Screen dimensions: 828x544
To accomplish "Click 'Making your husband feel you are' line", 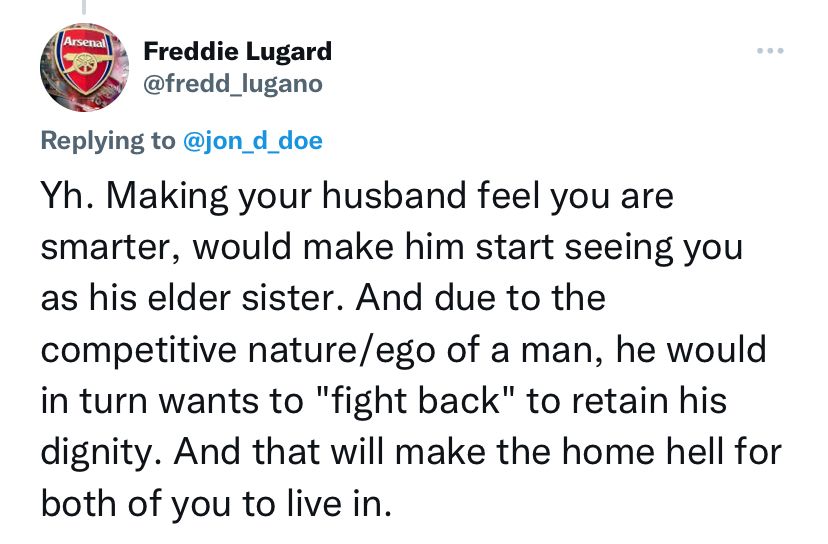I will pos(390,196).
